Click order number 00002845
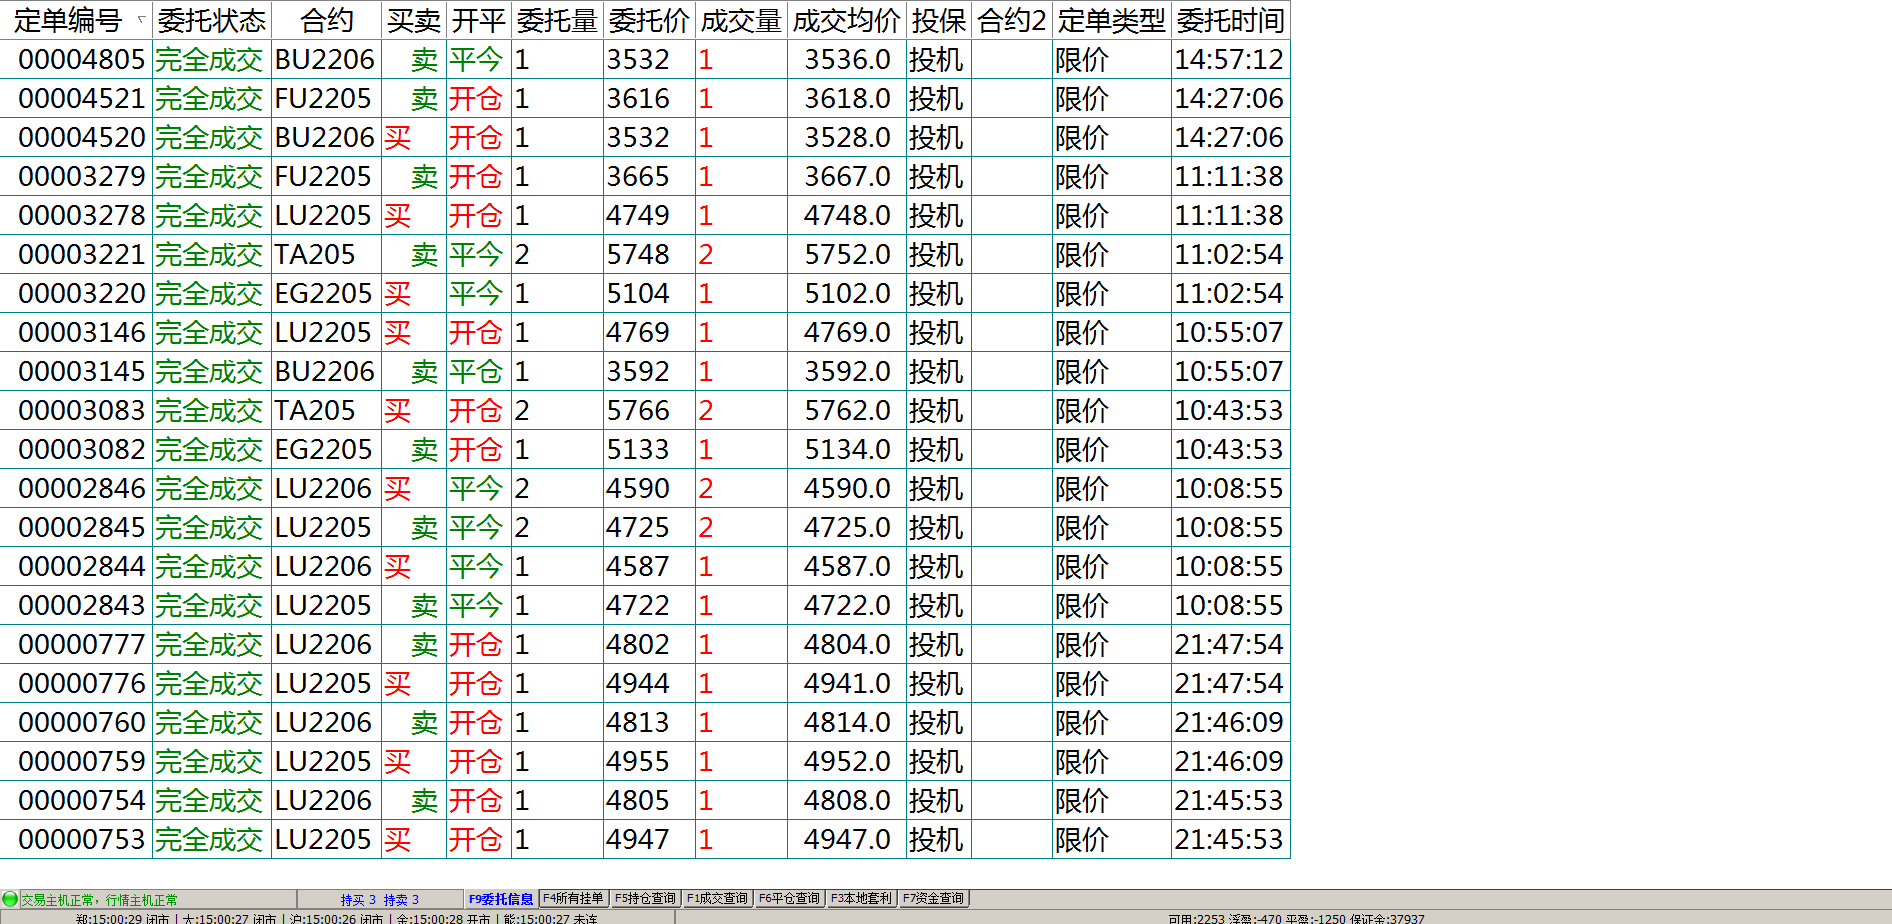The height and width of the screenshot is (924, 1892). pos(82,528)
